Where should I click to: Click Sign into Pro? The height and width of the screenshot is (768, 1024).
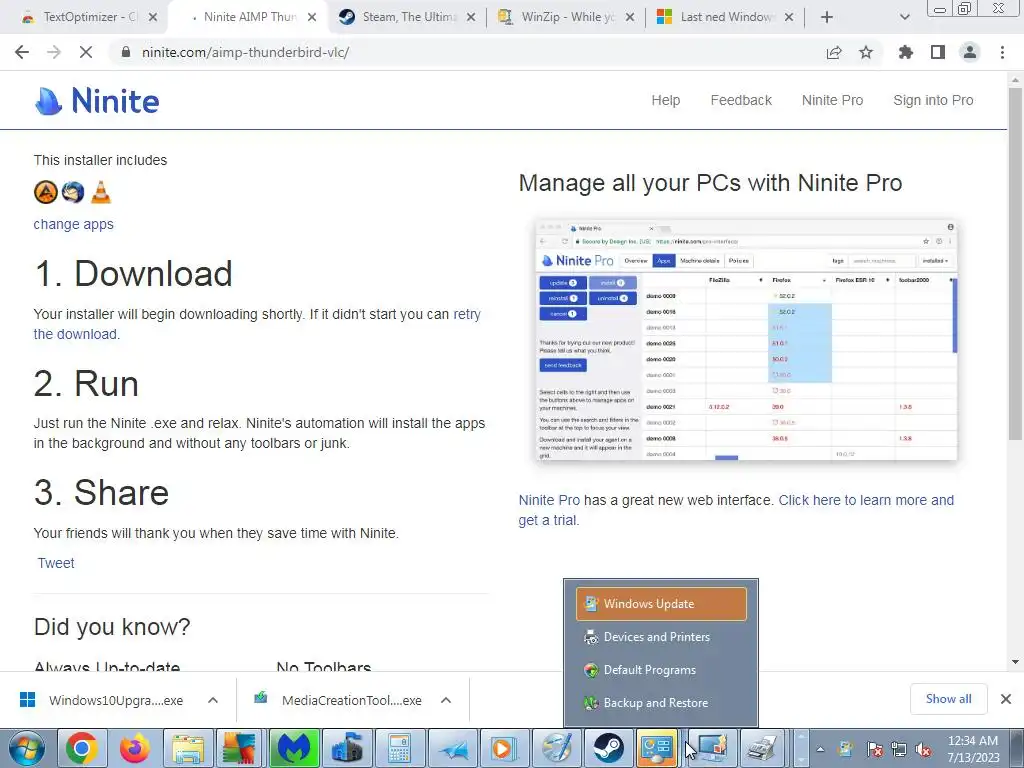click(933, 100)
